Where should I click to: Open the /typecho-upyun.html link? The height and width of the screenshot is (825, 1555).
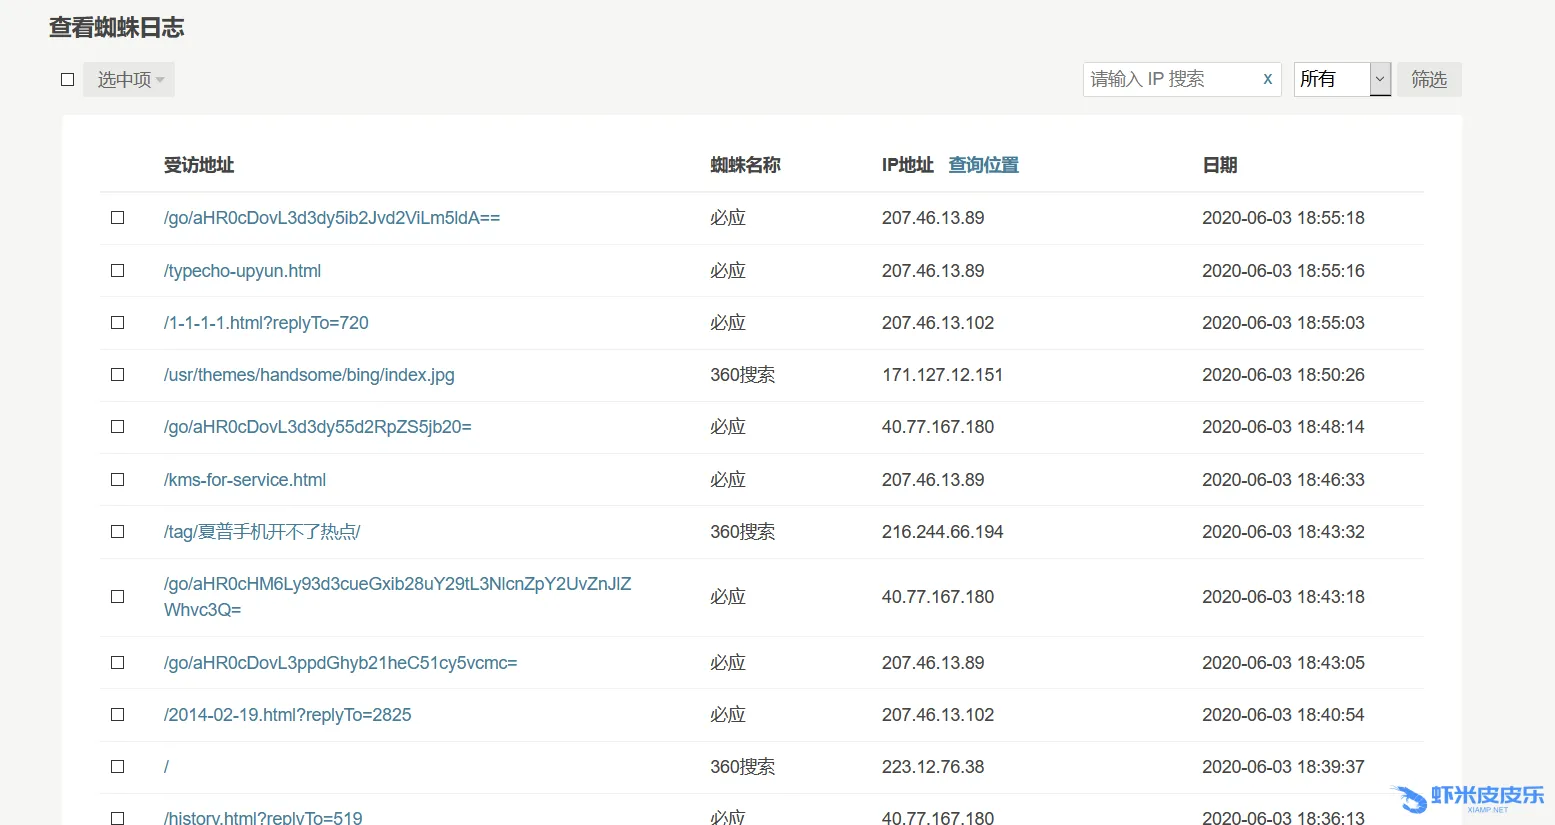pyautogui.click(x=242, y=271)
